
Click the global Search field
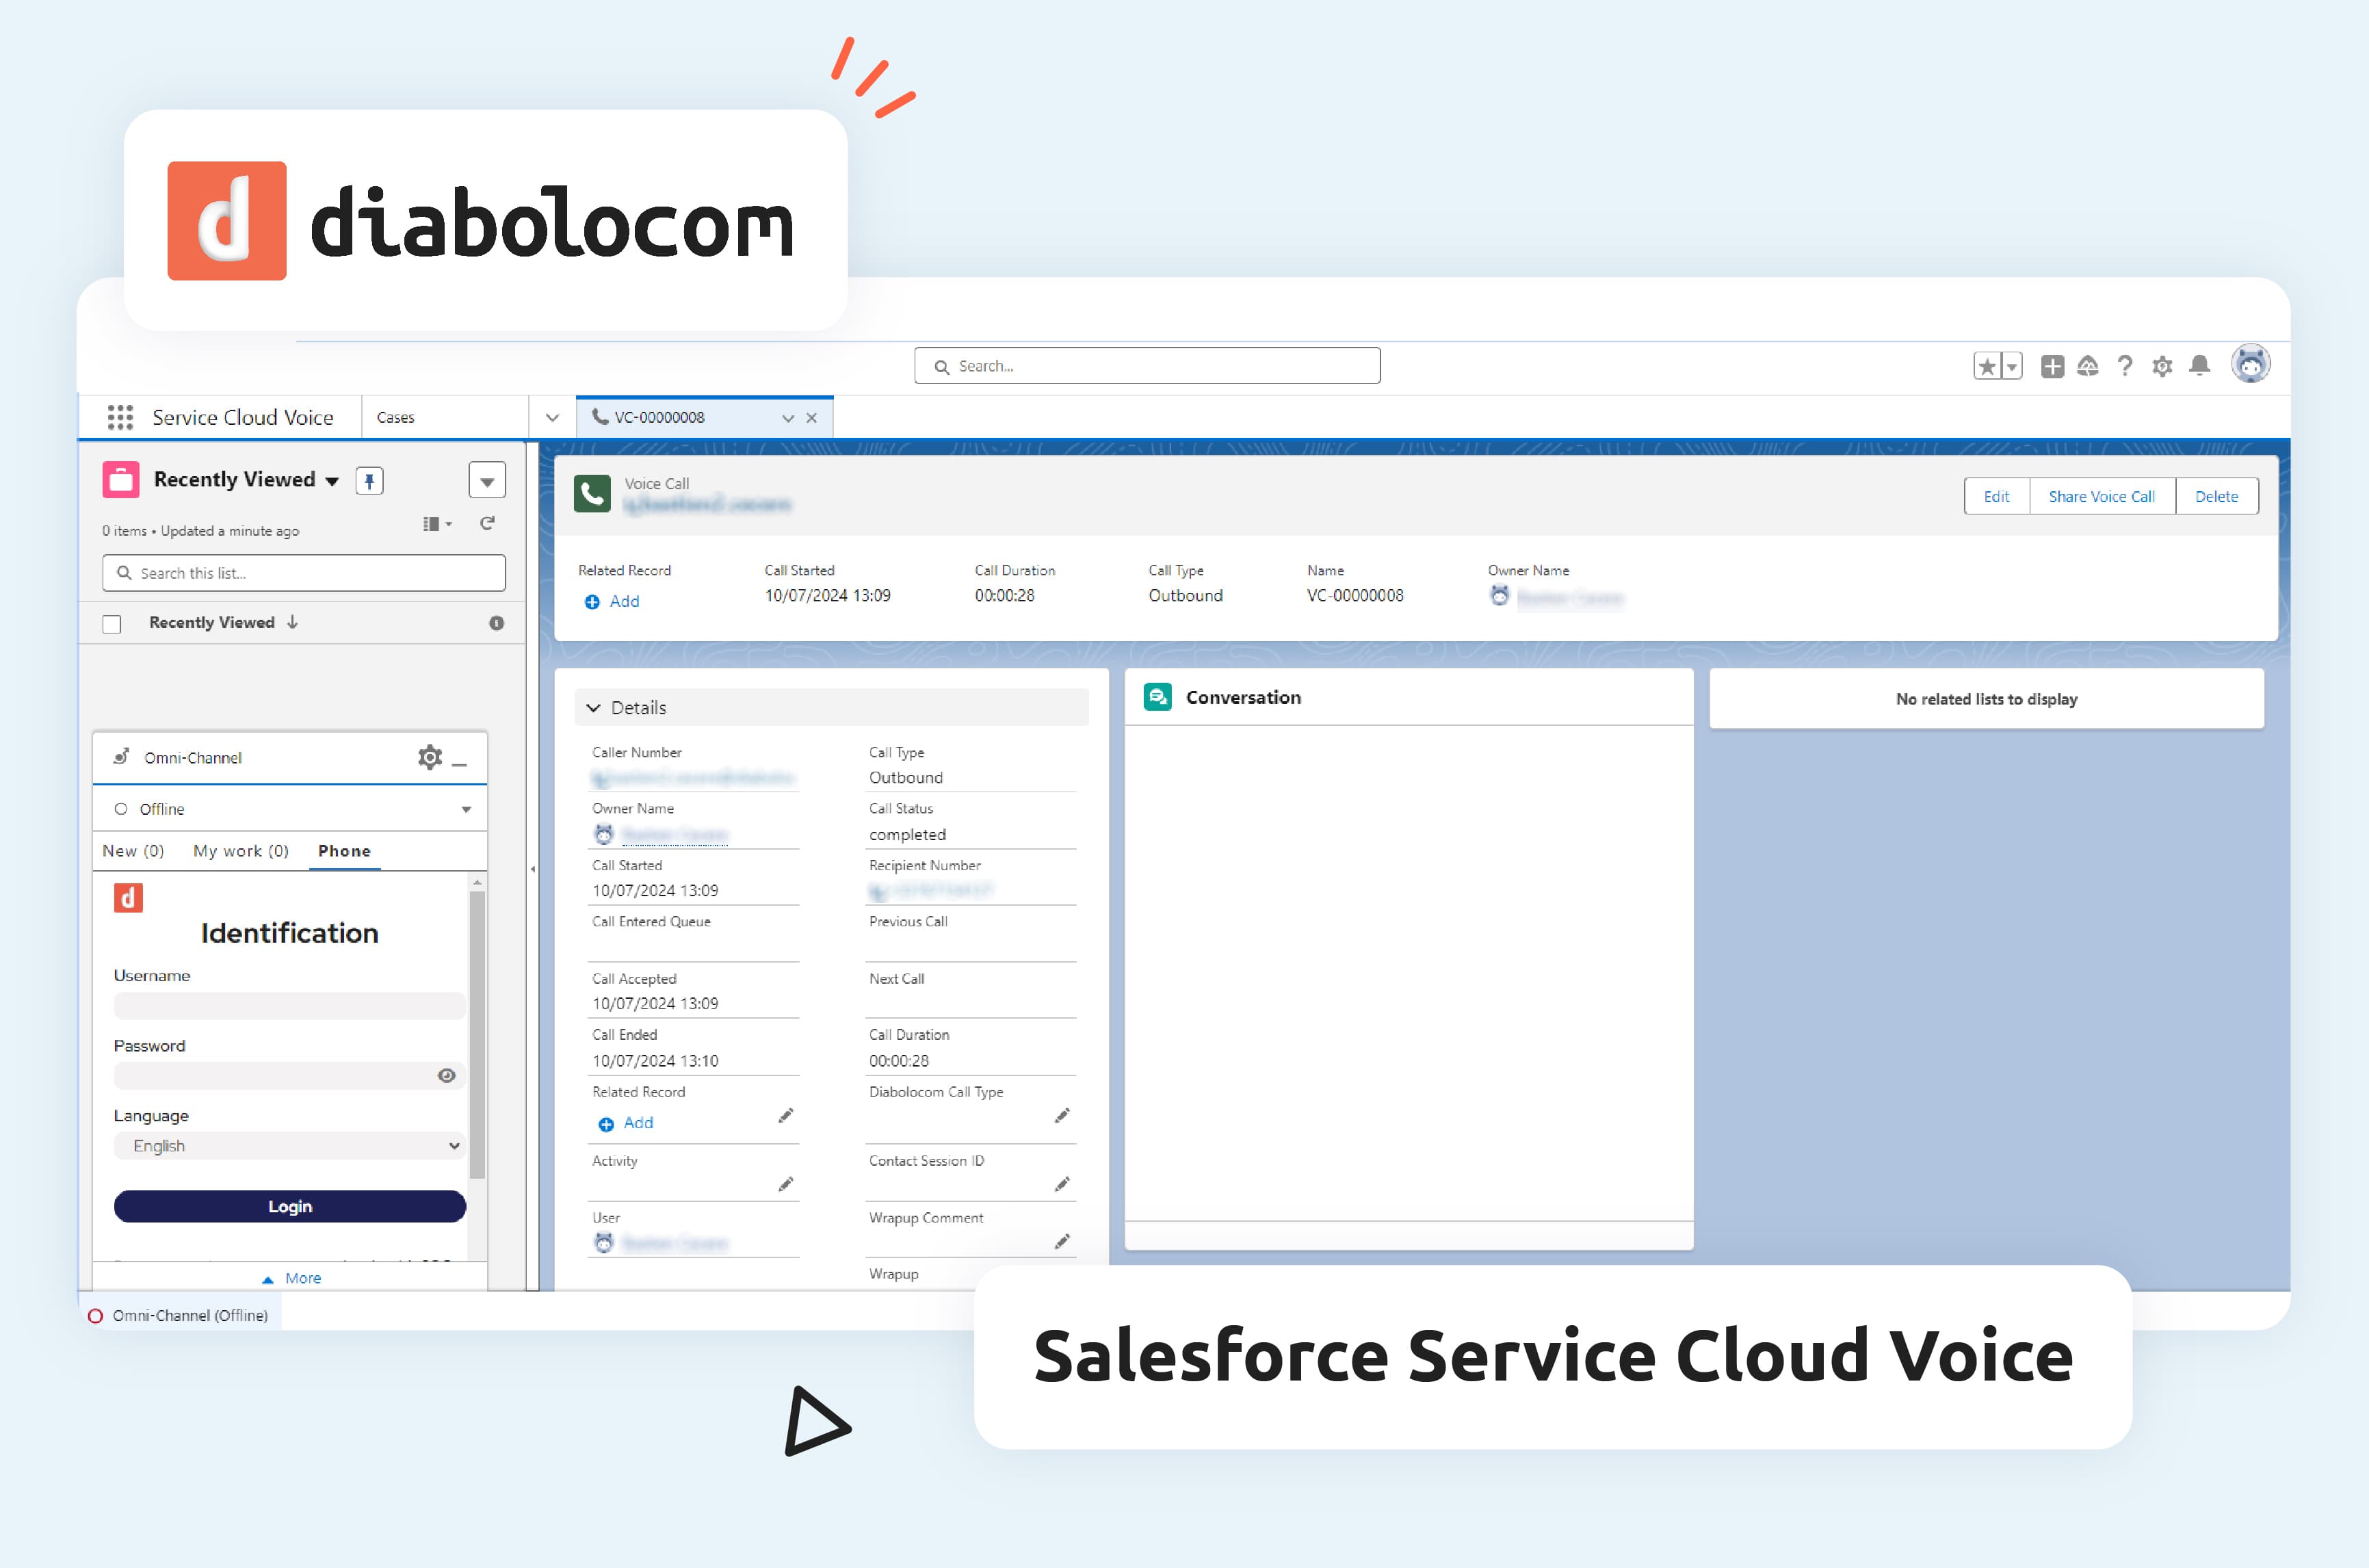pos(1147,367)
